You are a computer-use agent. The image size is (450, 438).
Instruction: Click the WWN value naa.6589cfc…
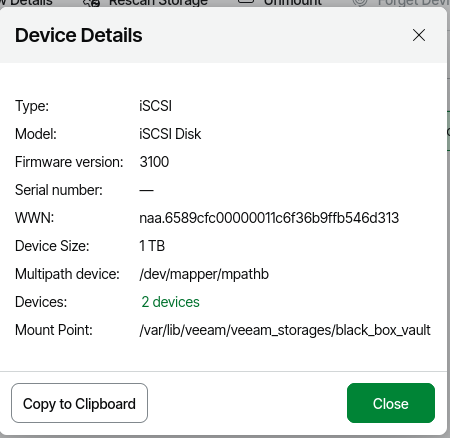click(269, 218)
